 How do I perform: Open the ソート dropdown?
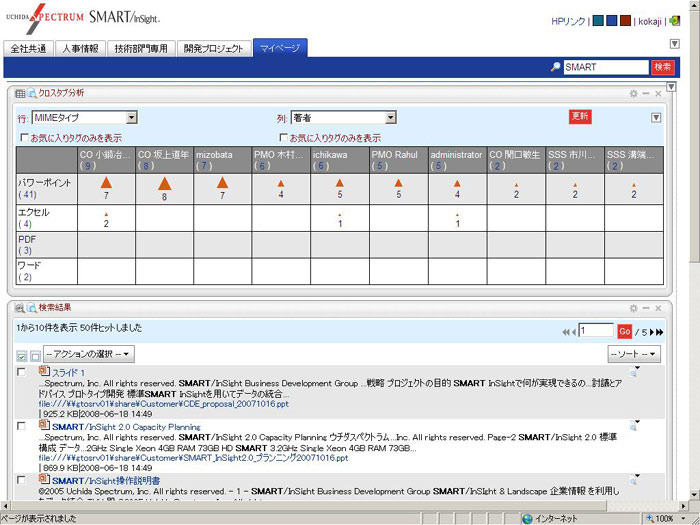coord(634,354)
